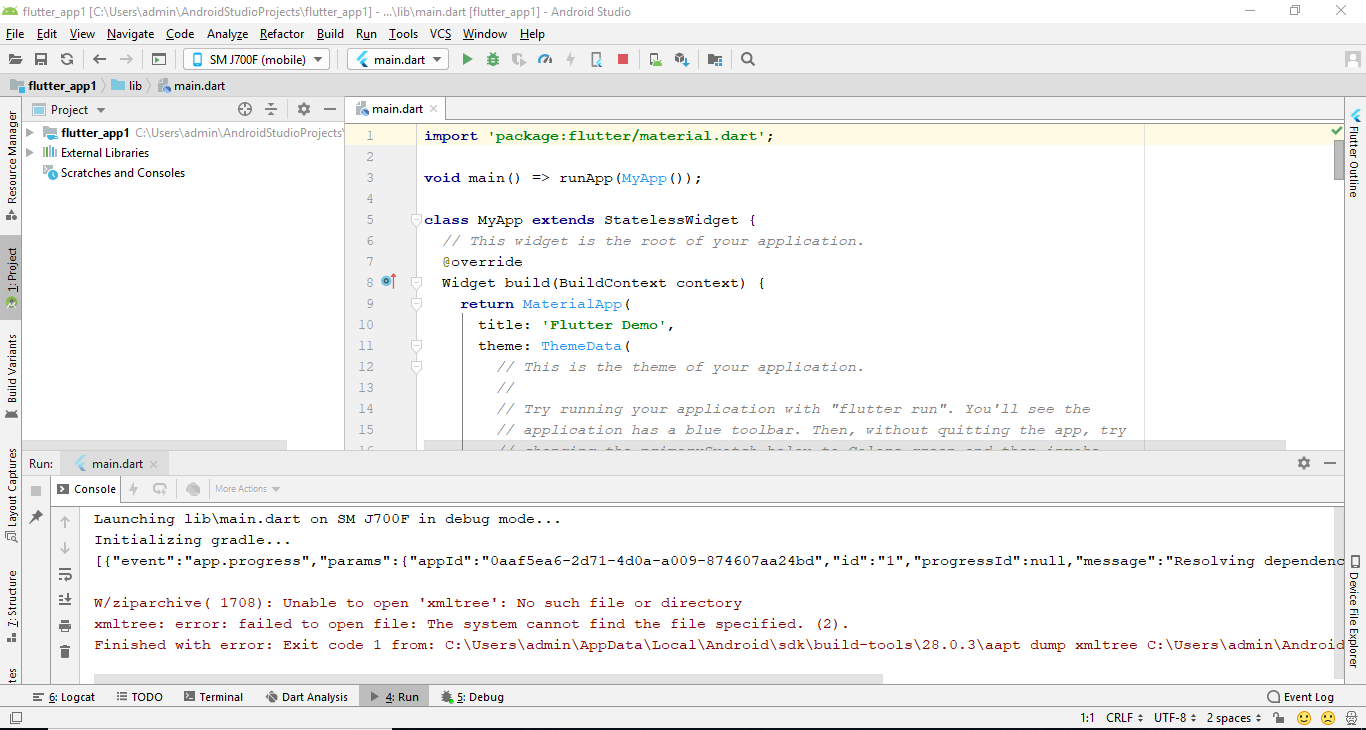Open the VCS menu
Image resolution: width=1366 pixels, height=730 pixels.
[441, 34]
